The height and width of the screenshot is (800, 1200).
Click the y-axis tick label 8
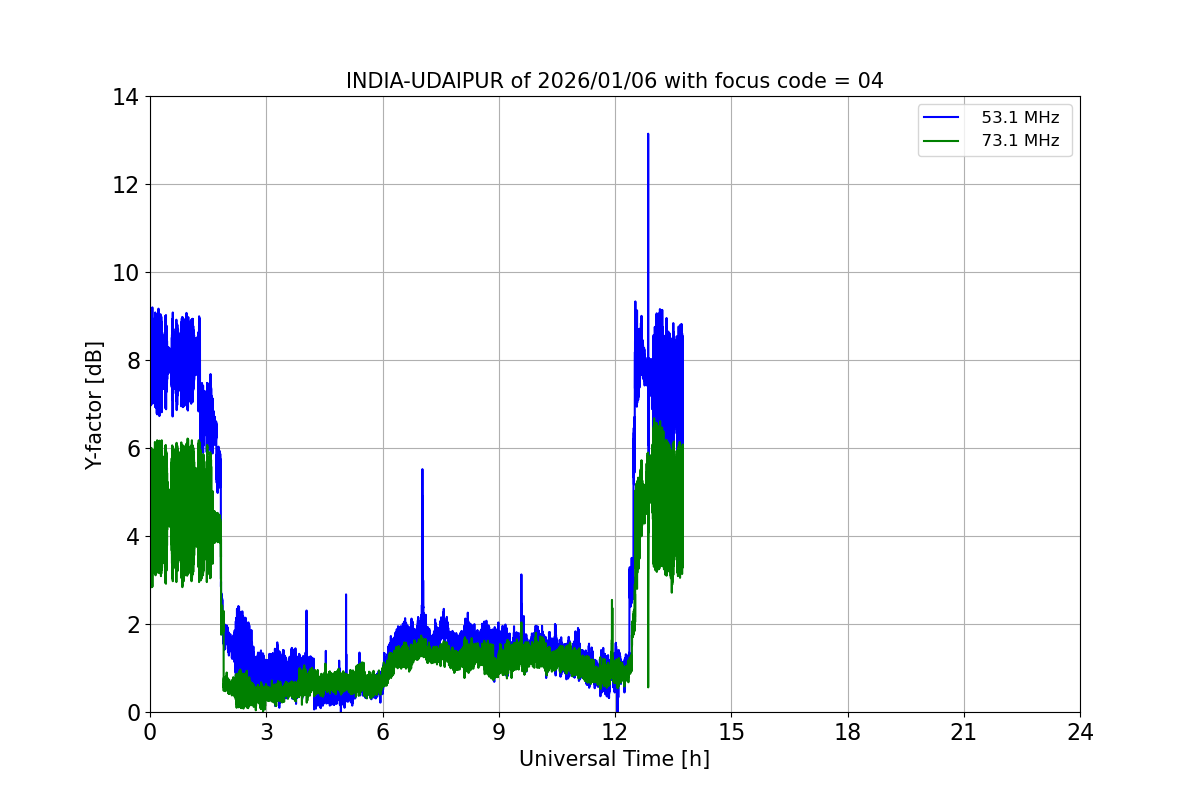[133, 361]
